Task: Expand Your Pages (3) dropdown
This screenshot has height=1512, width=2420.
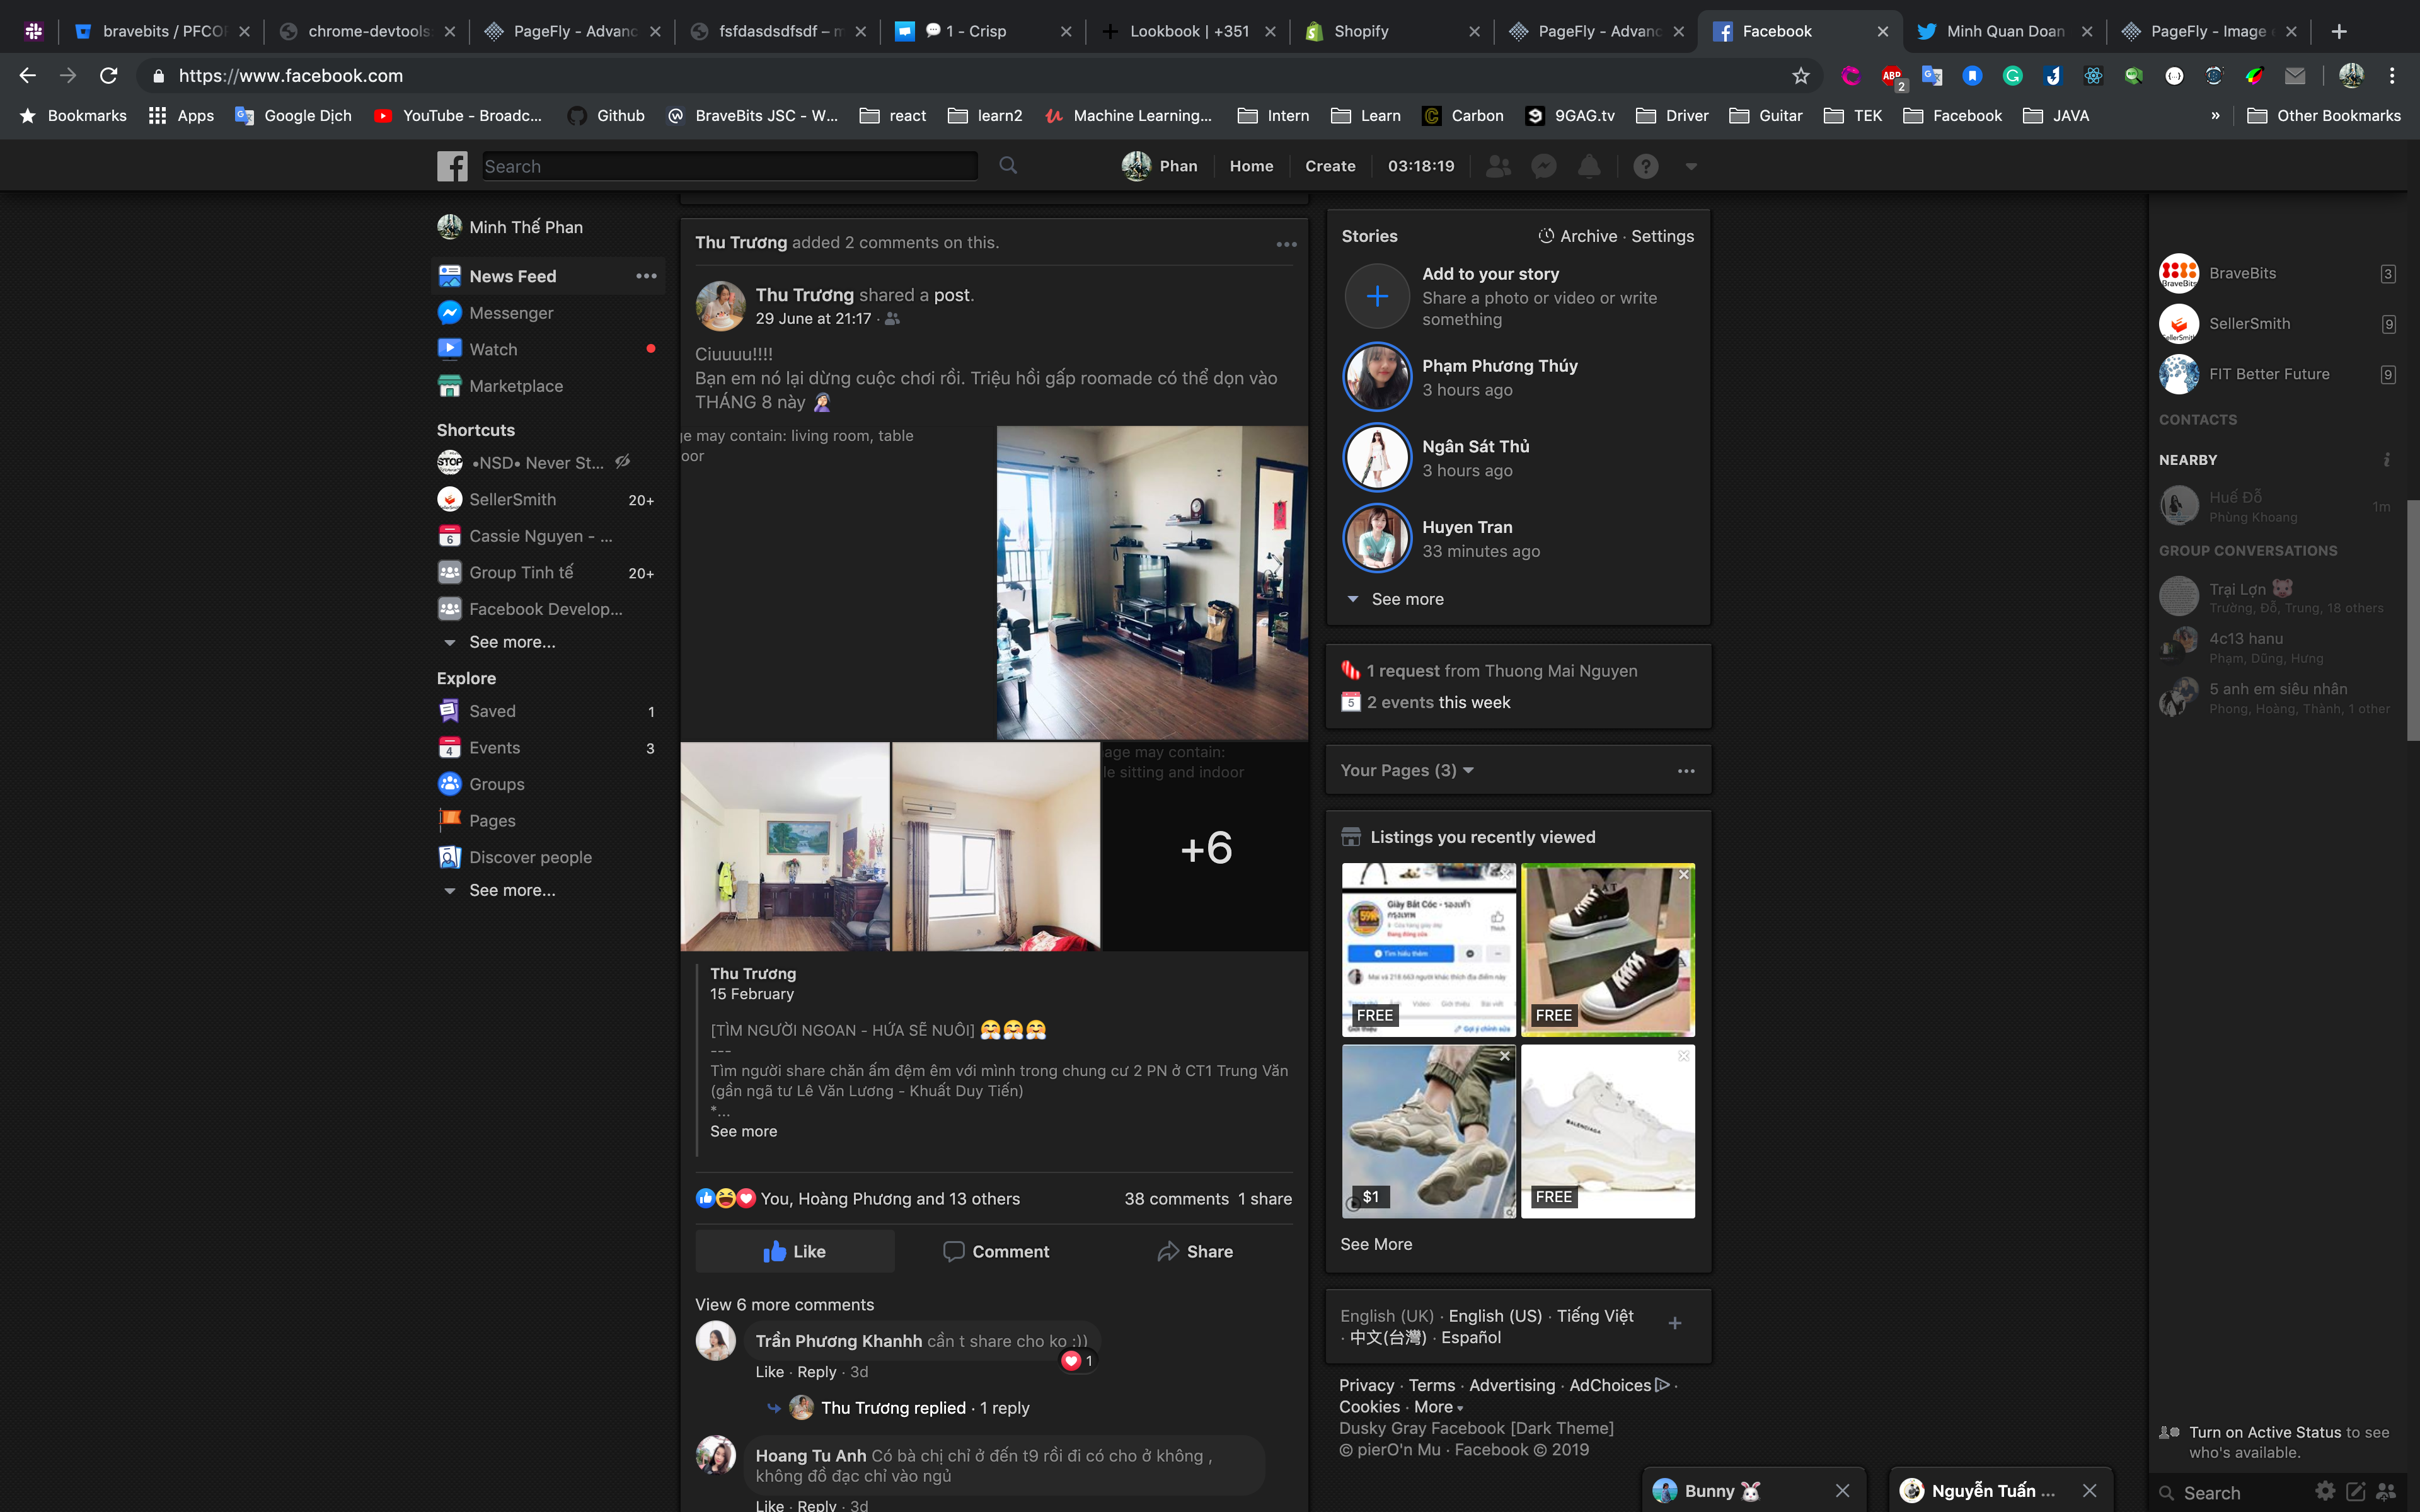Action: (x=1407, y=770)
